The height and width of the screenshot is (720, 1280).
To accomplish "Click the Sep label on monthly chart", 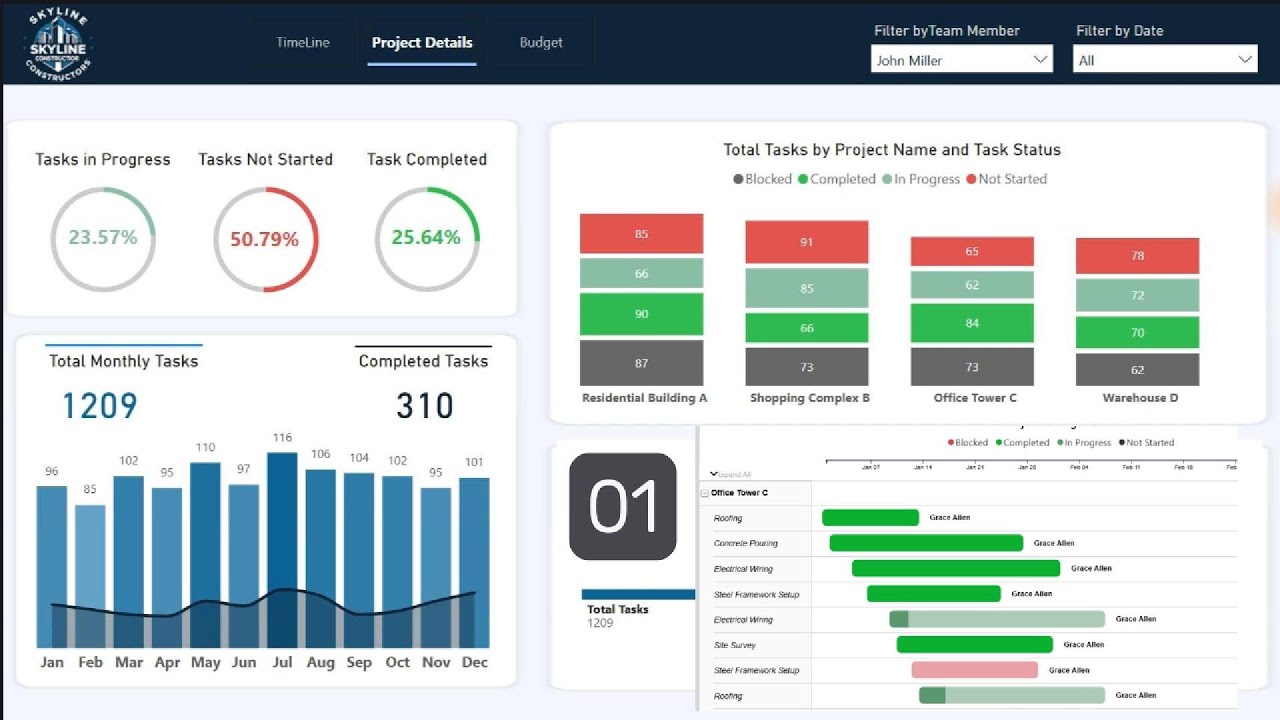I will click(x=359, y=662).
